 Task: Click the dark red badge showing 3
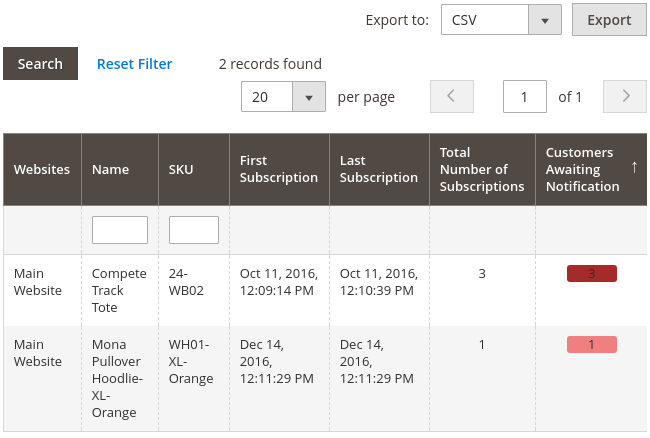coord(591,274)
